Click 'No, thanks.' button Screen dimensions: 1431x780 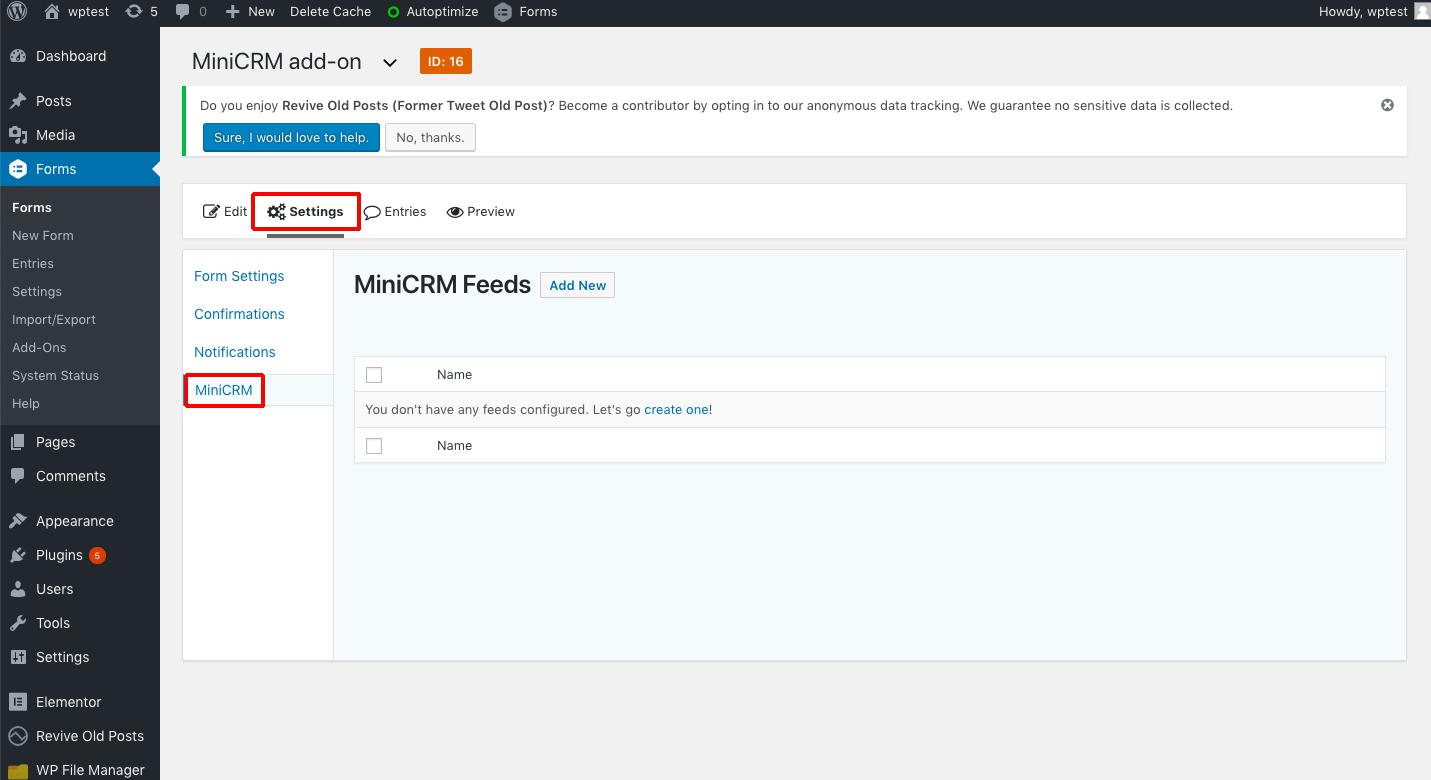[x=430, y=137]
